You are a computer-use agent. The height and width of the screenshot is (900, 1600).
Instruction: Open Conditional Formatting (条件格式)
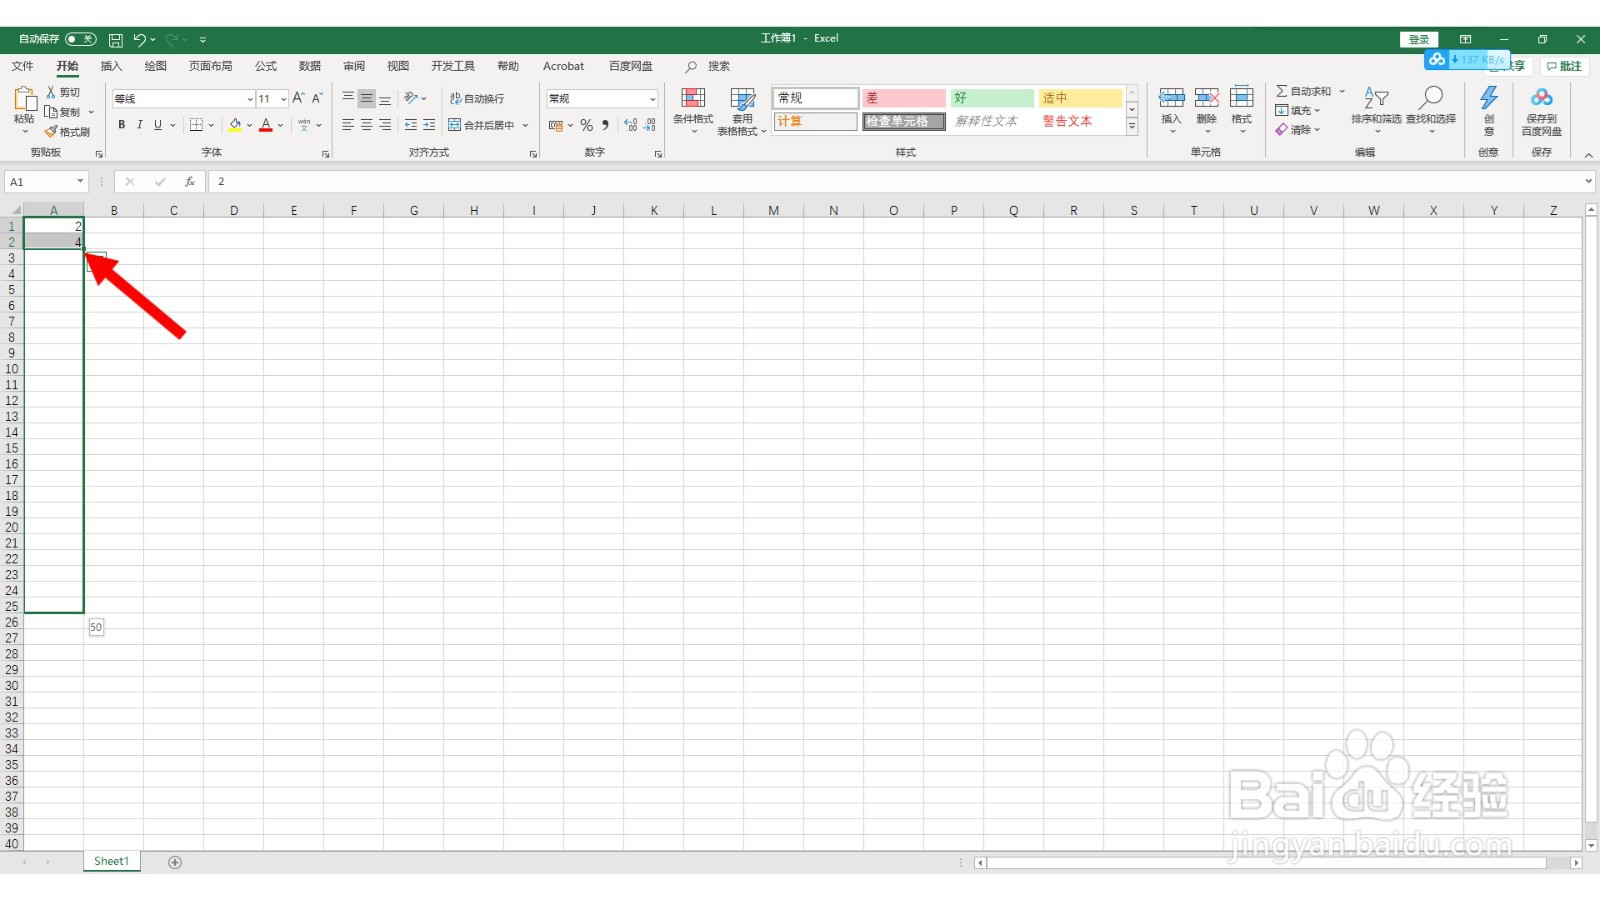(693, 110)
